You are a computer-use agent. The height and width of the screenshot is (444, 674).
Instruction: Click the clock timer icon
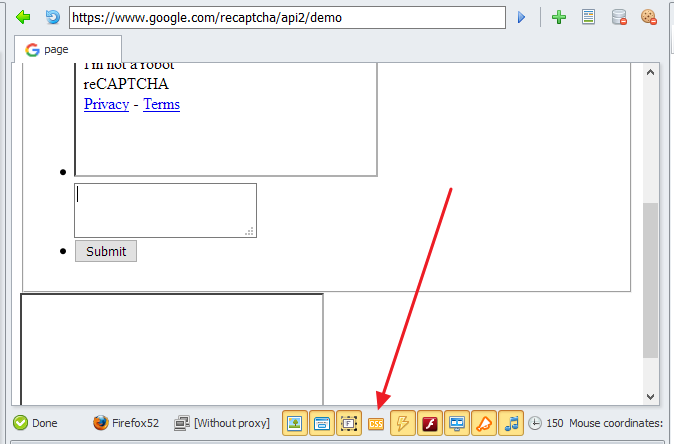[535, 423]
